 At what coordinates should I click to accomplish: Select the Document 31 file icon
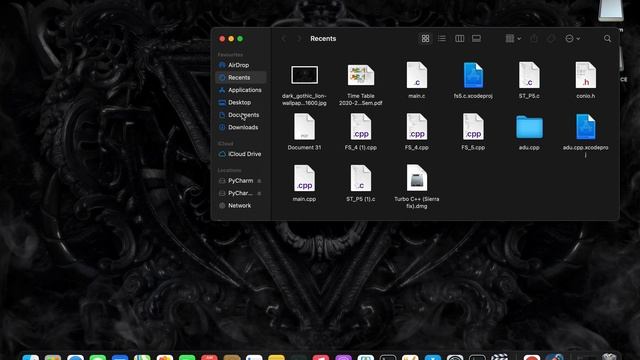(304, 127)
